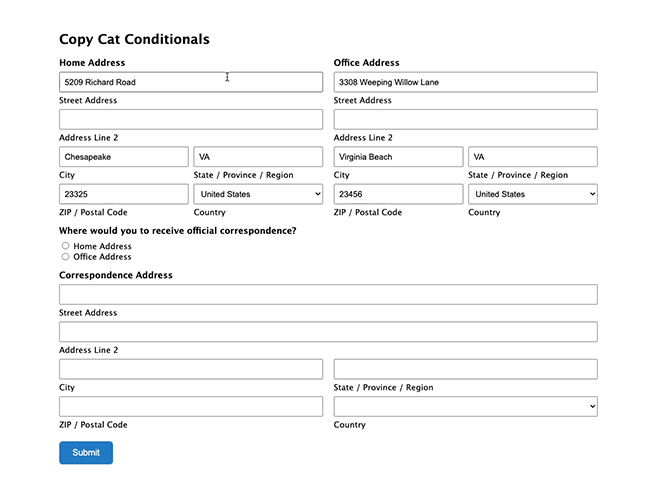Open the Home Address Country dropdown

(258, 194)
